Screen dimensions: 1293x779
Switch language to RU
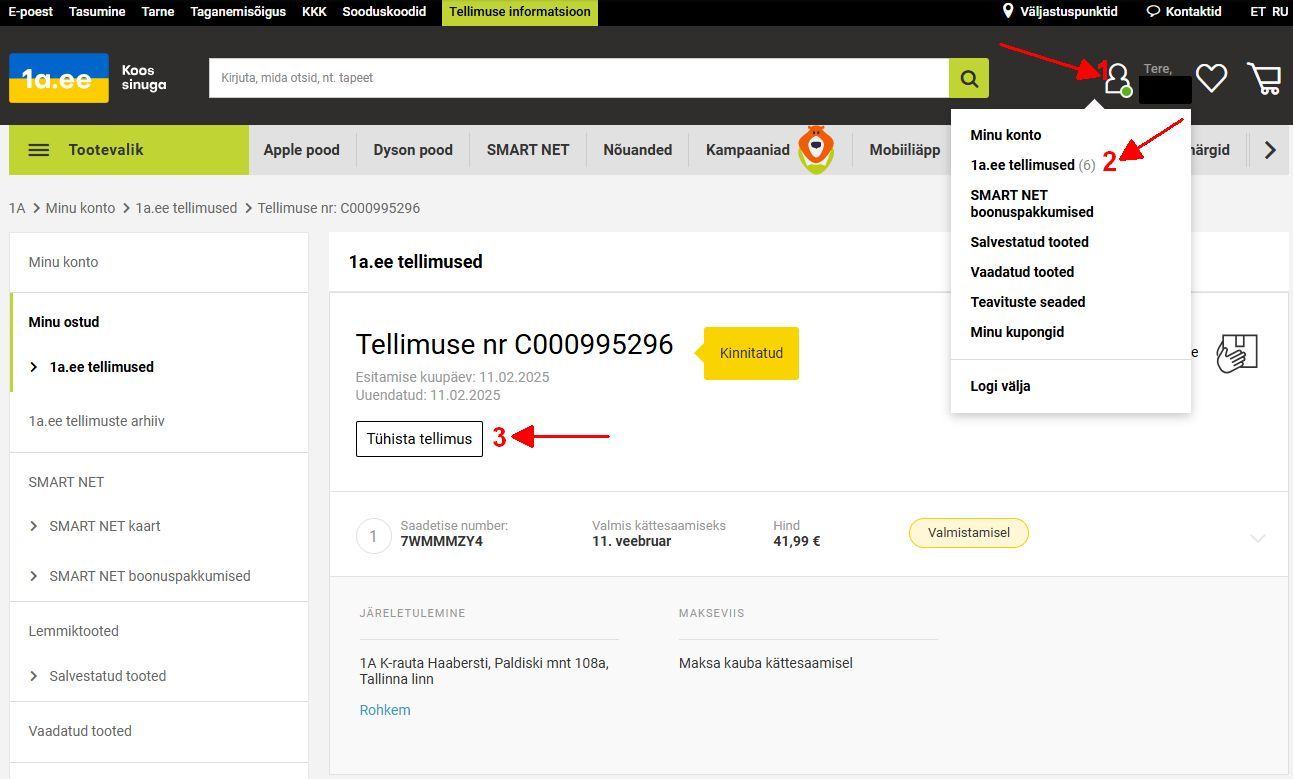(1280, 12)
